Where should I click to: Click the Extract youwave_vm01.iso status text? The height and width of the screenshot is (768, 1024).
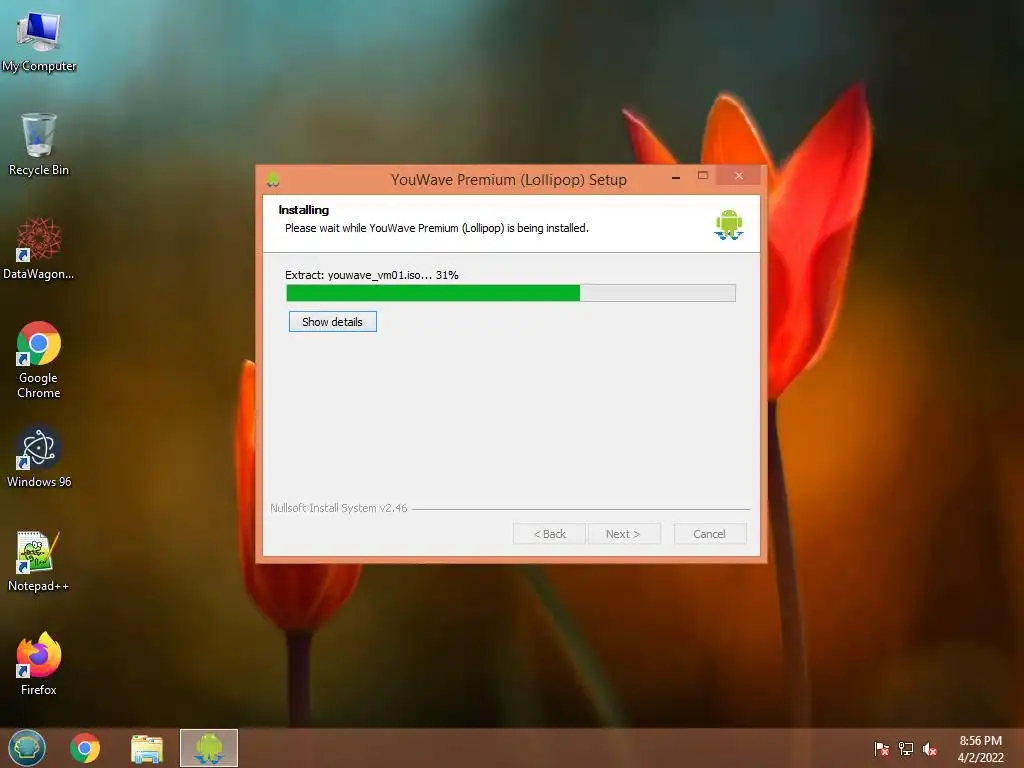point(372,275)
